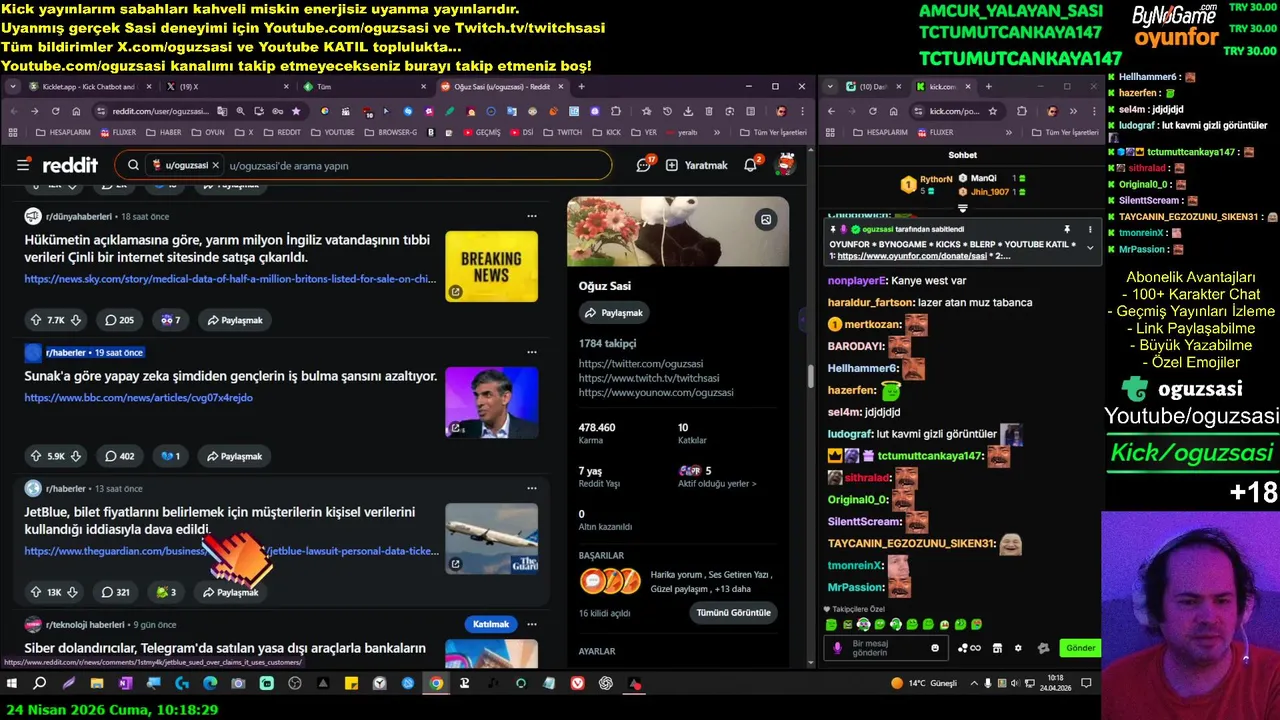Open the pinned message three-dot options

(x=1090, y=229)
